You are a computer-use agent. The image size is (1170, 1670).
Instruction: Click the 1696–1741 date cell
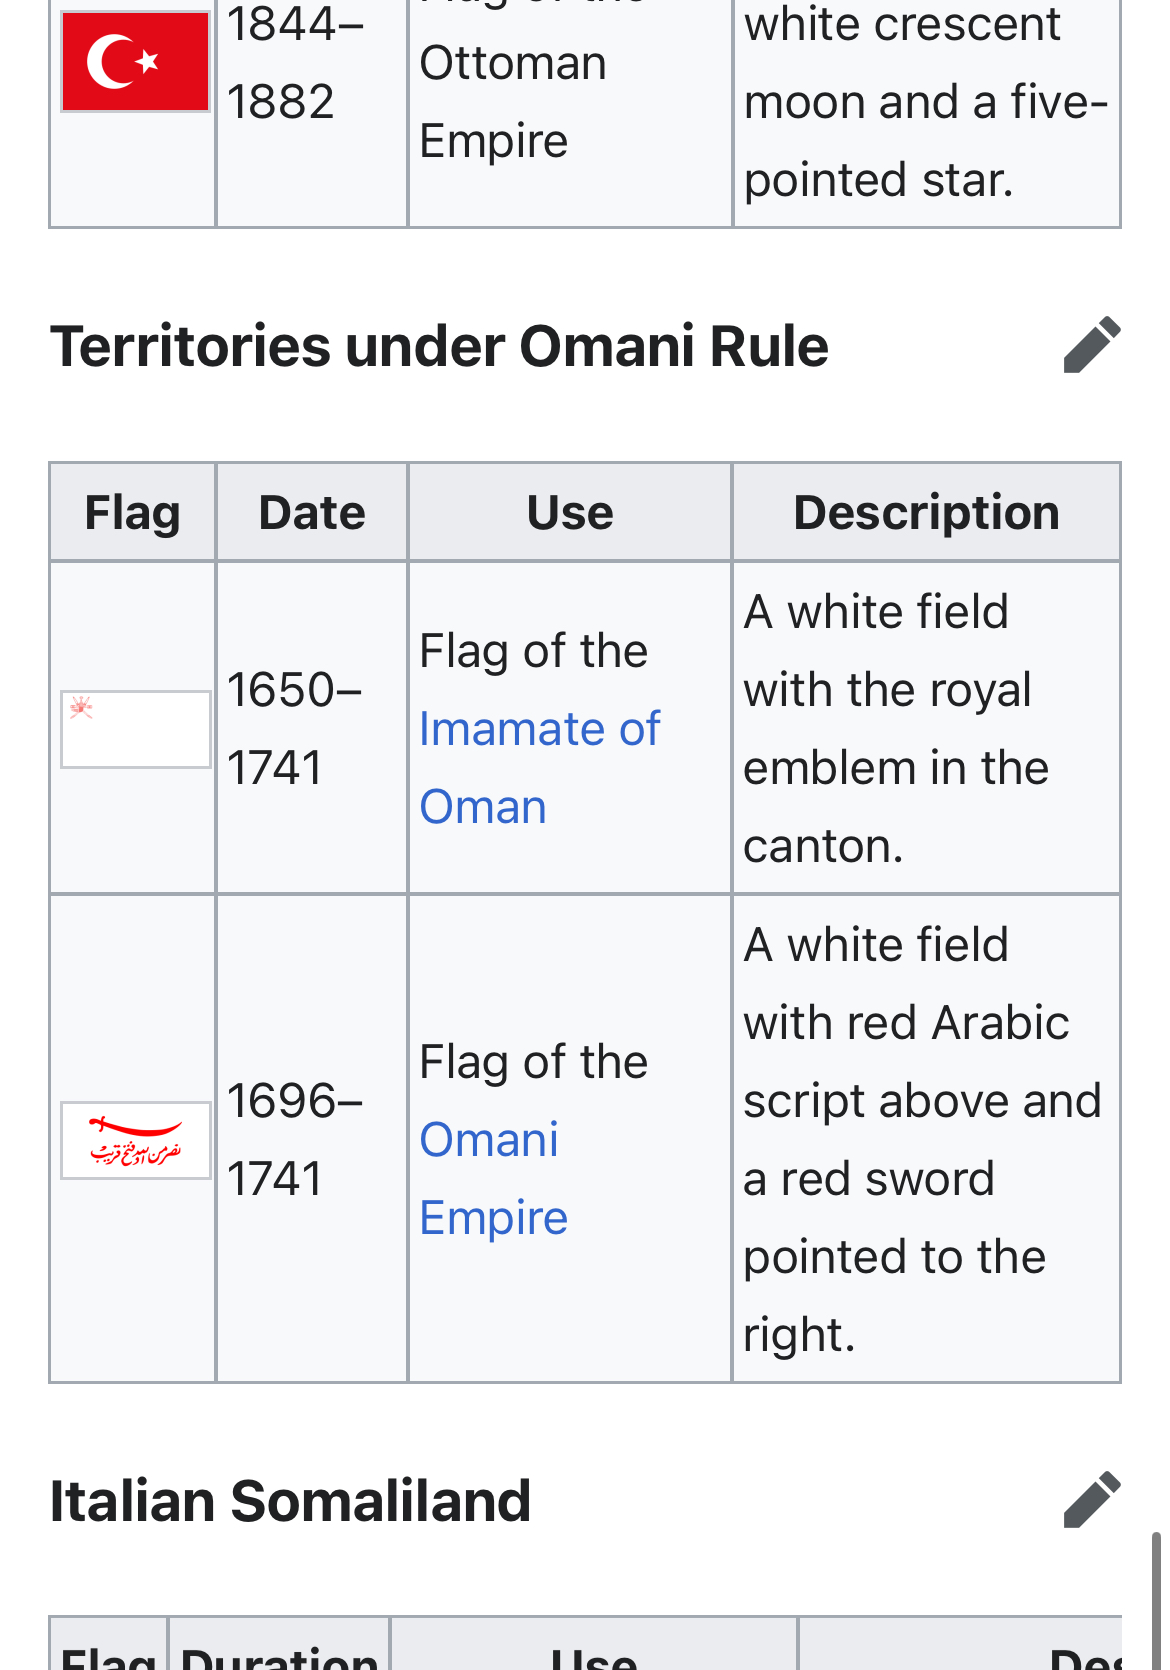click(x=294, y=1139)
